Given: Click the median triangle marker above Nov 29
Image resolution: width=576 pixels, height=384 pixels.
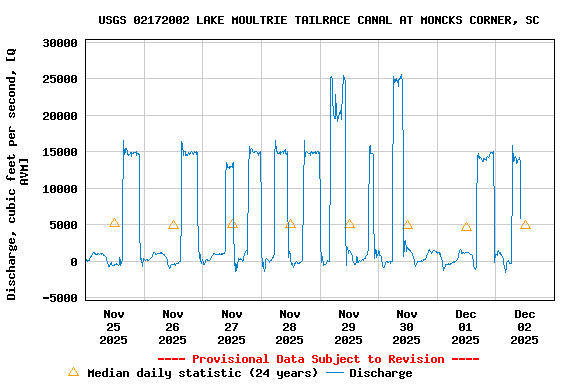Looking at the screenshot, I should pyautogui.click(x=349, y=223).
